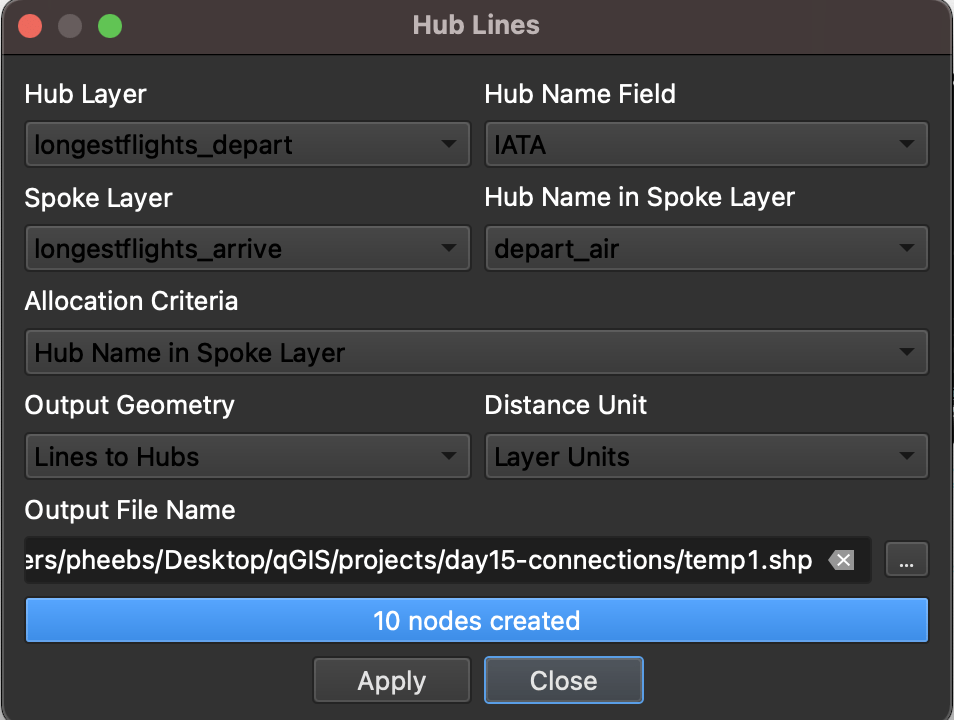Clear the output file name text

[x=842, y=561]
